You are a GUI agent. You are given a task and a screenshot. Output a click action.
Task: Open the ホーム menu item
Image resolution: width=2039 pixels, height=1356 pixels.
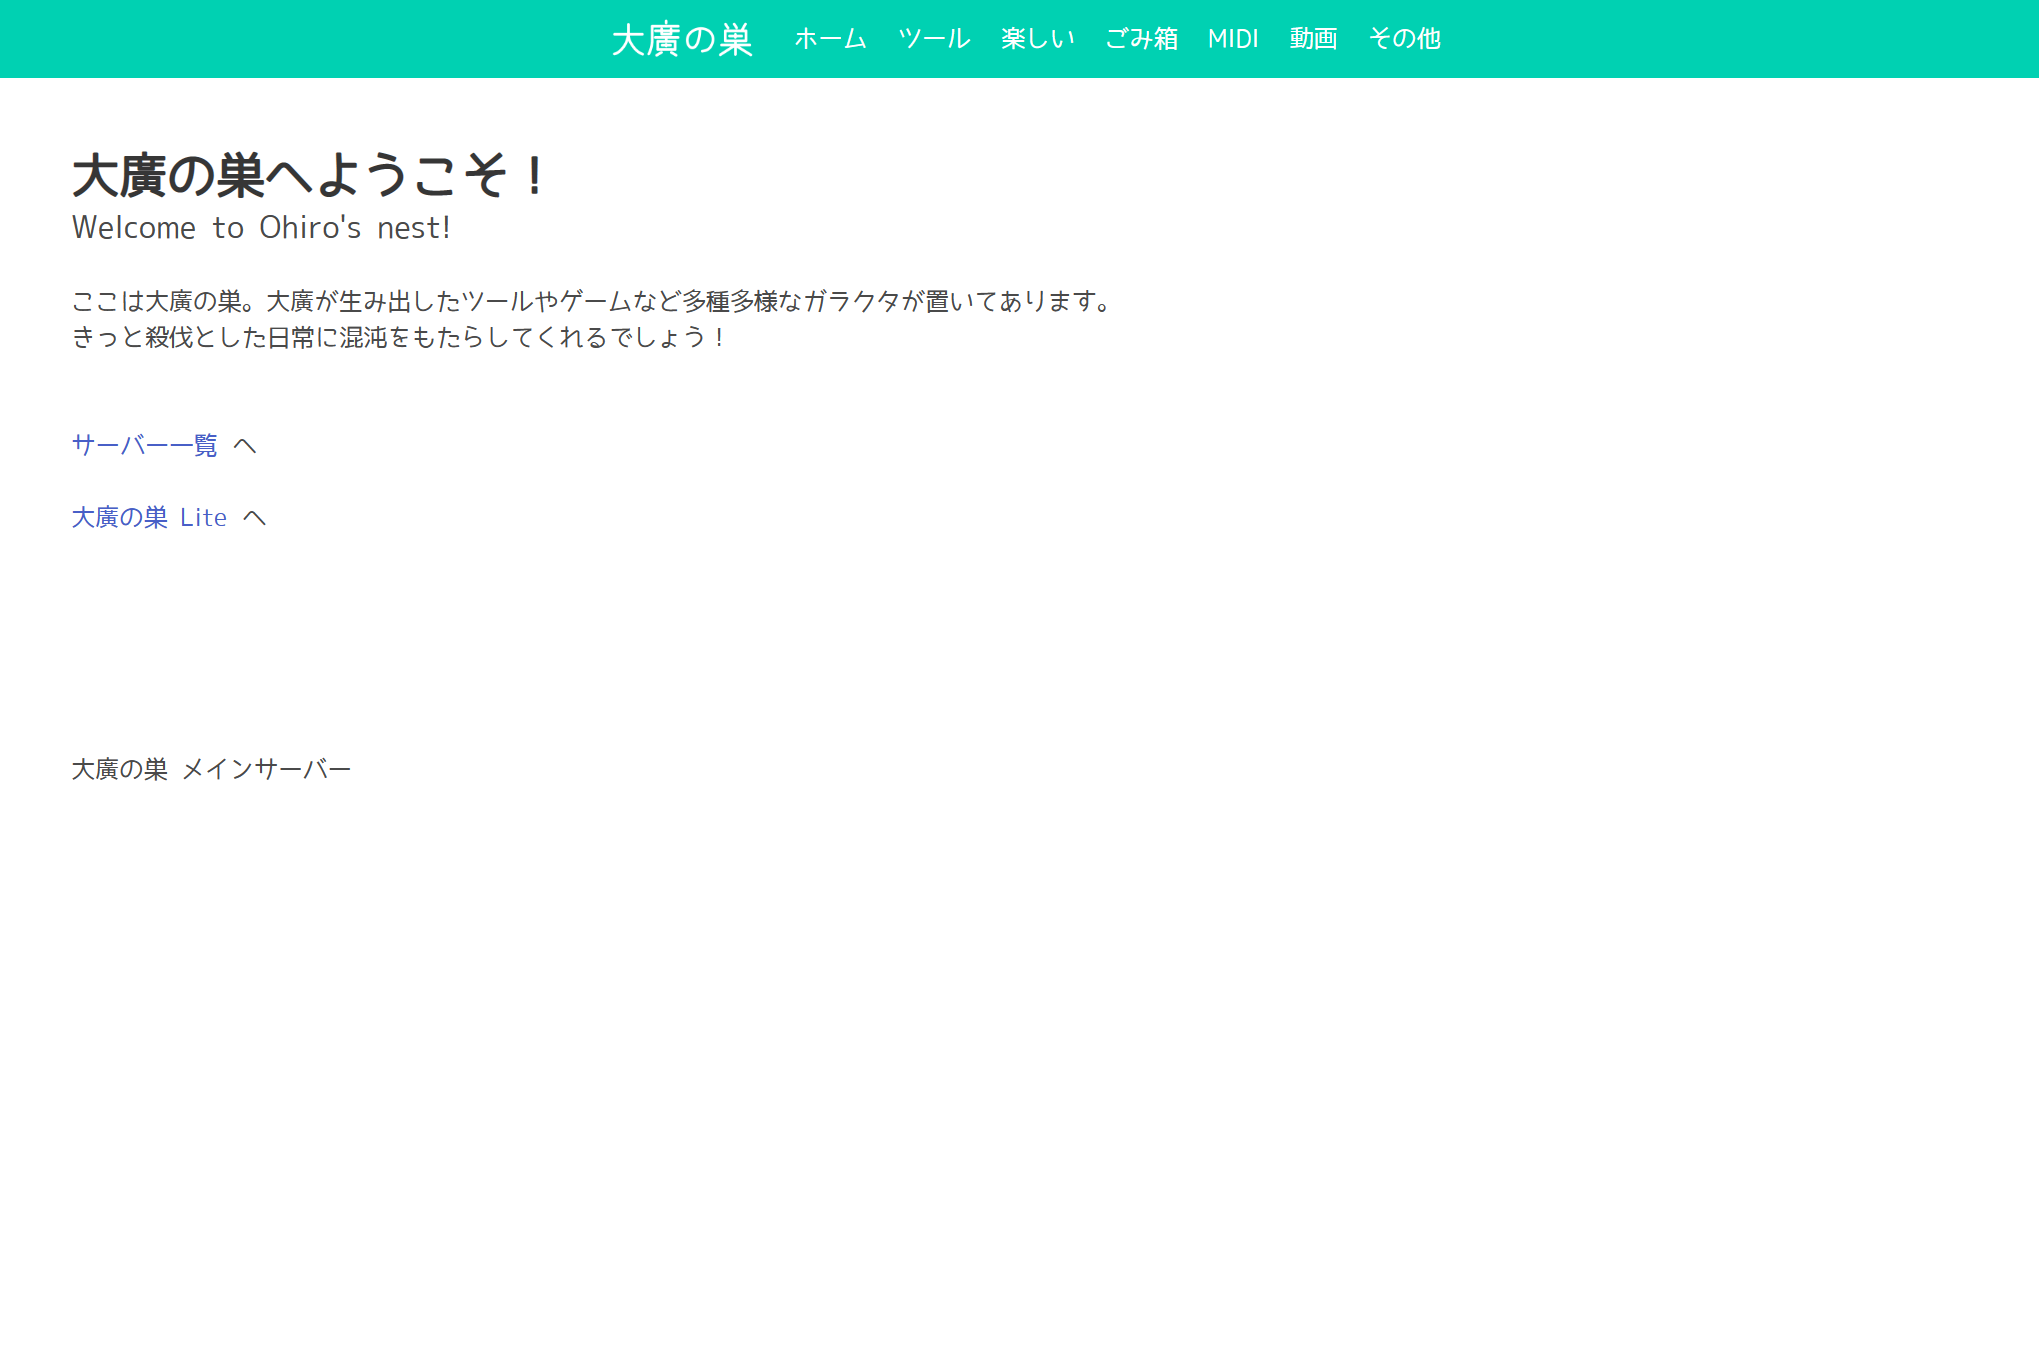pos(830,39)
